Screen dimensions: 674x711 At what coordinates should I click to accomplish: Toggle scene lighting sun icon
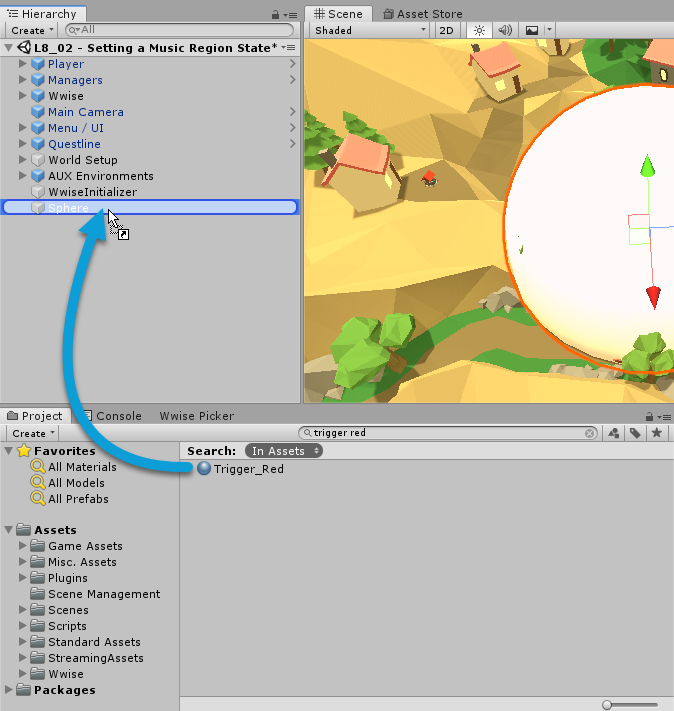pos(479,31)
